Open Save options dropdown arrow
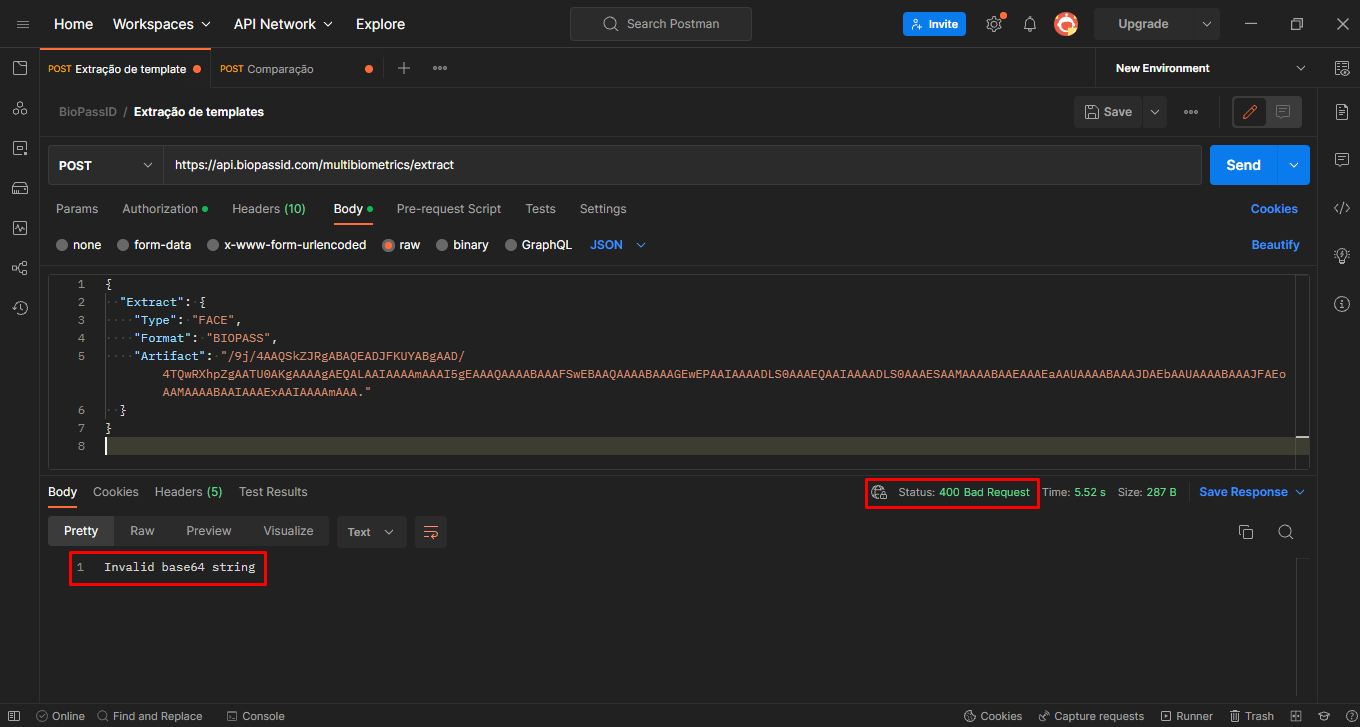1360x727 pixels. point(1155,112)
